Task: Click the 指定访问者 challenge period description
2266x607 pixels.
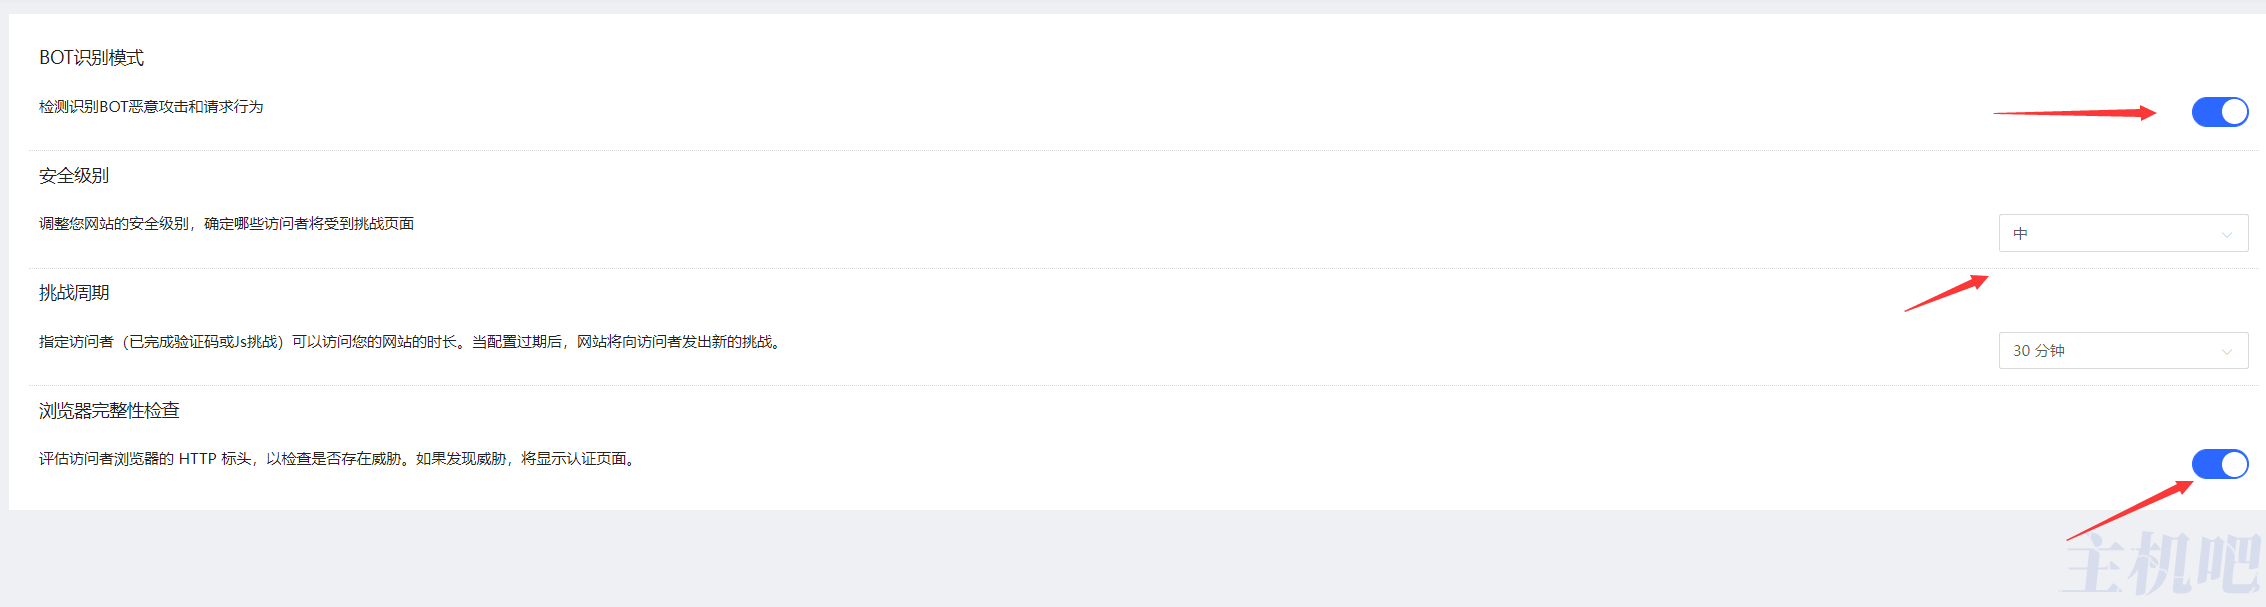Action: tap(410, 342)
